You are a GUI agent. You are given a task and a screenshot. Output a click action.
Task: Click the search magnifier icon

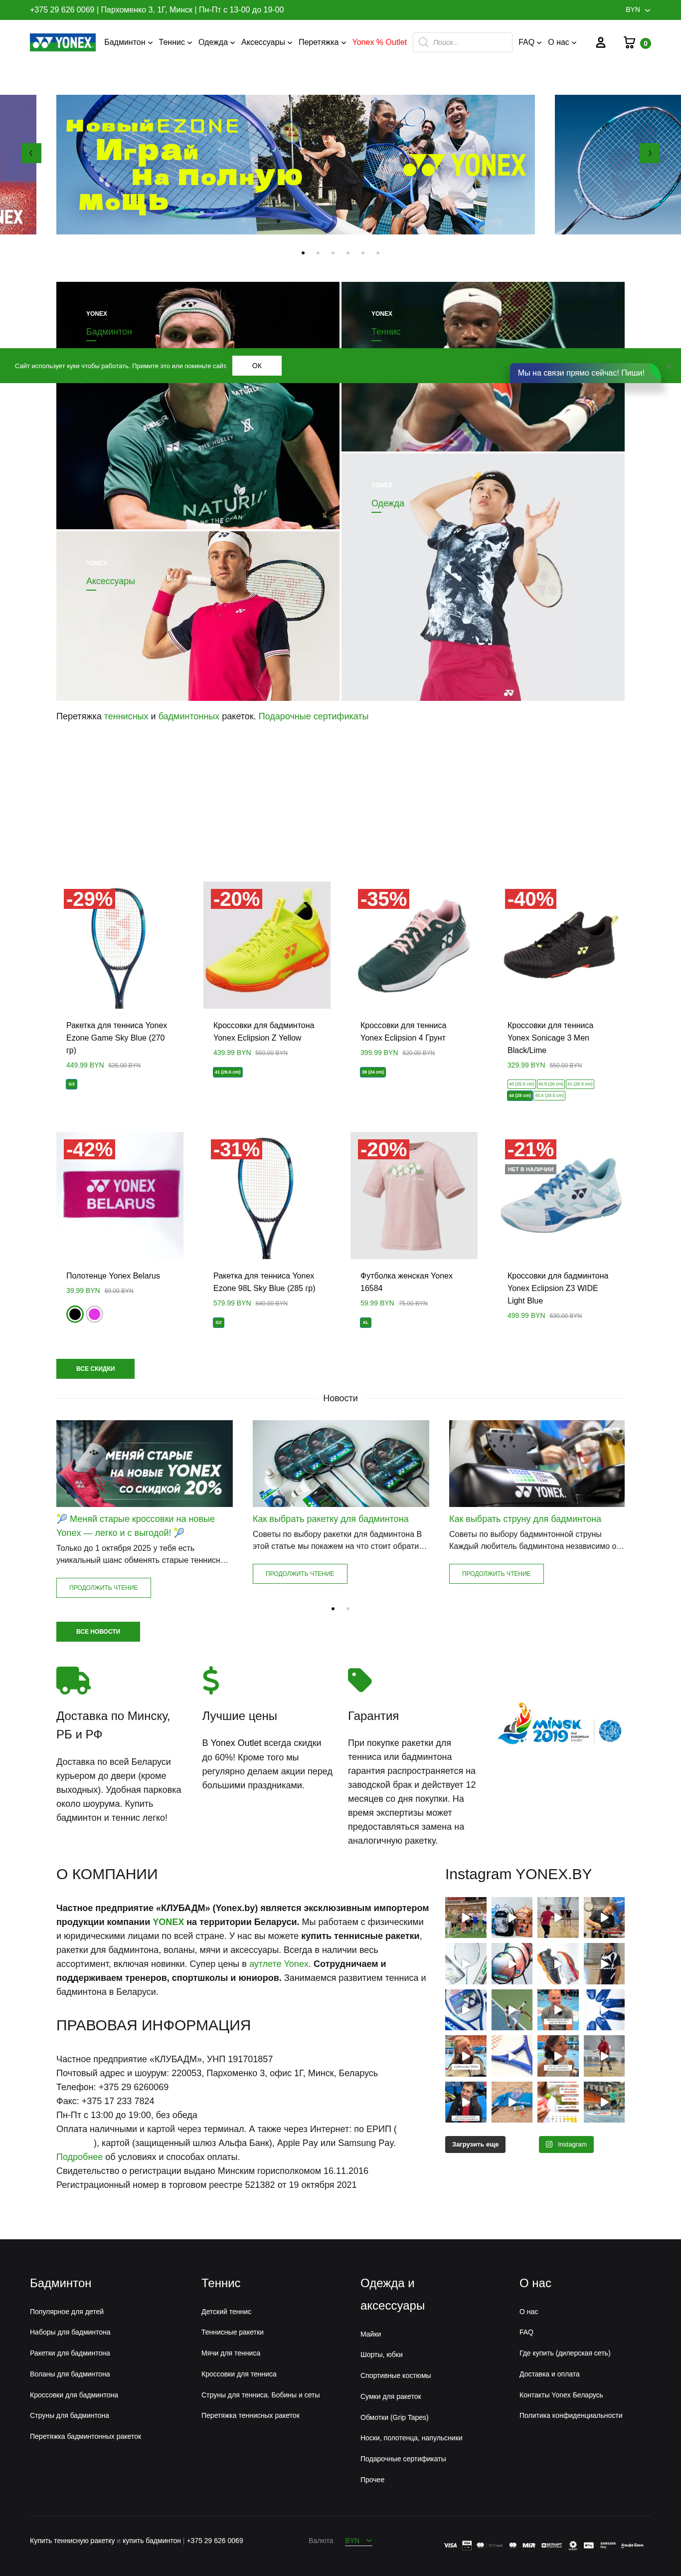(423, 42)
